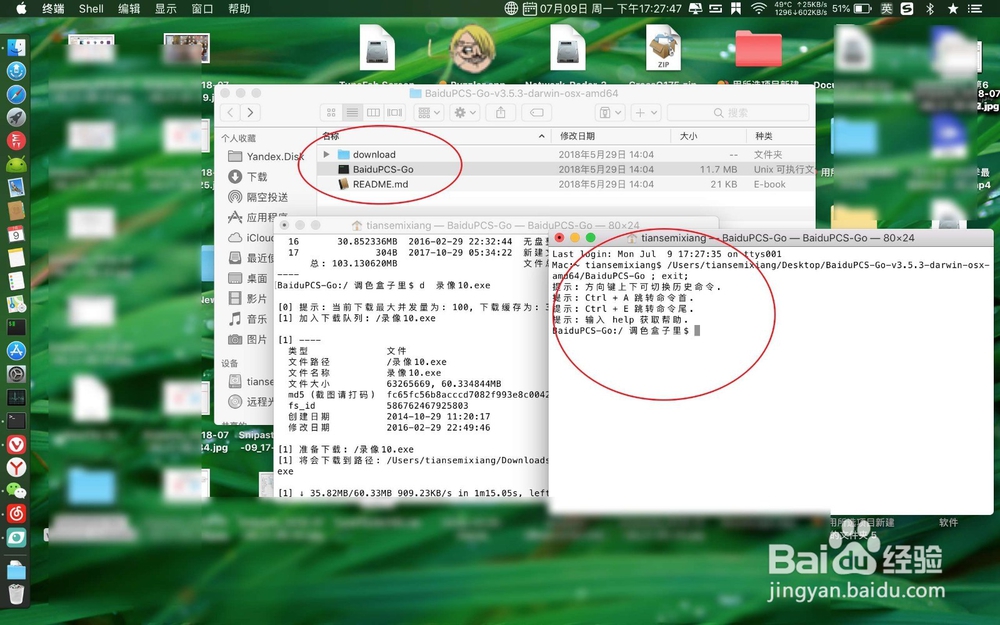Open 图片 in Finder sidebar
1000x625 pixels.
[x=249, y=339]
